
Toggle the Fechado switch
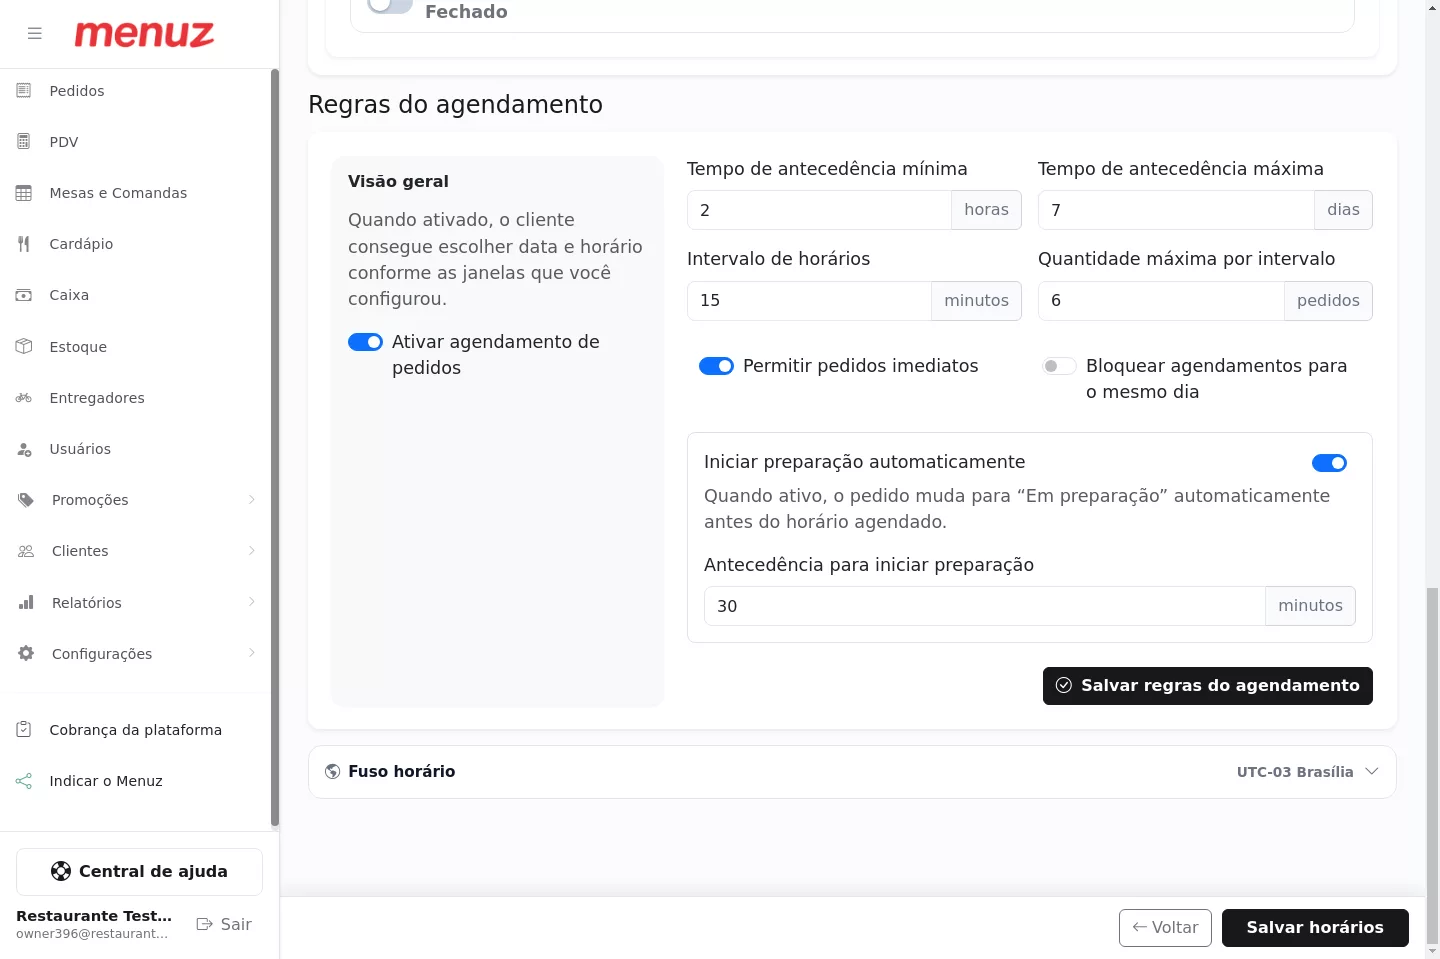point(389,5)
